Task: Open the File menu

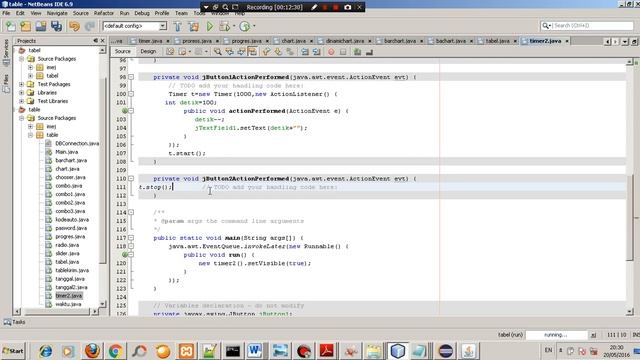Action: pos(6,13)
